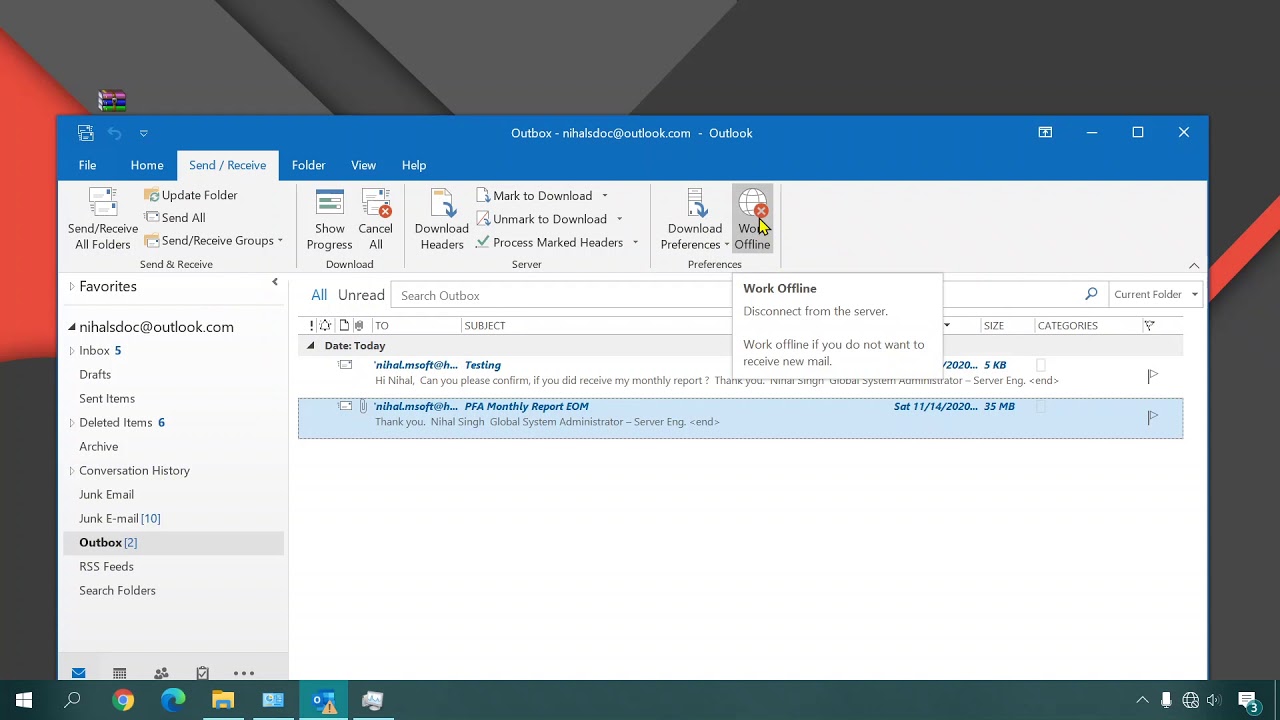This screenshot has height=720, width=1280.
Task: Click the Undo icon in title bar
Action: pyautogui.click(x=115, y=133)
